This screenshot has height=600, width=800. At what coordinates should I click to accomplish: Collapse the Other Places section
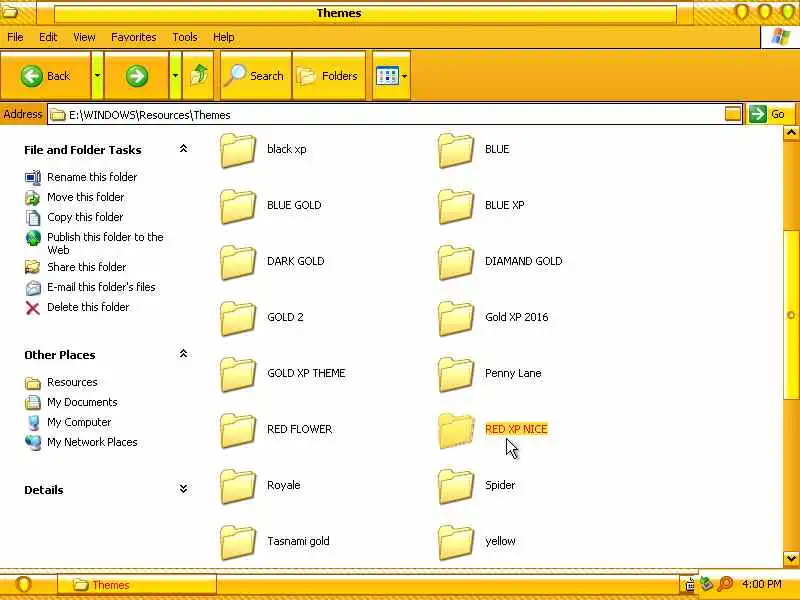click(x=183, y=354)
